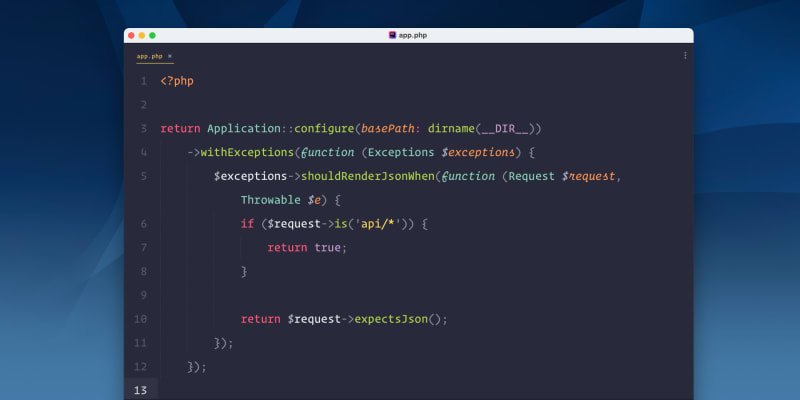Click the green maximize window button
The height and width of the screenshot is (400, 800).
153,35
